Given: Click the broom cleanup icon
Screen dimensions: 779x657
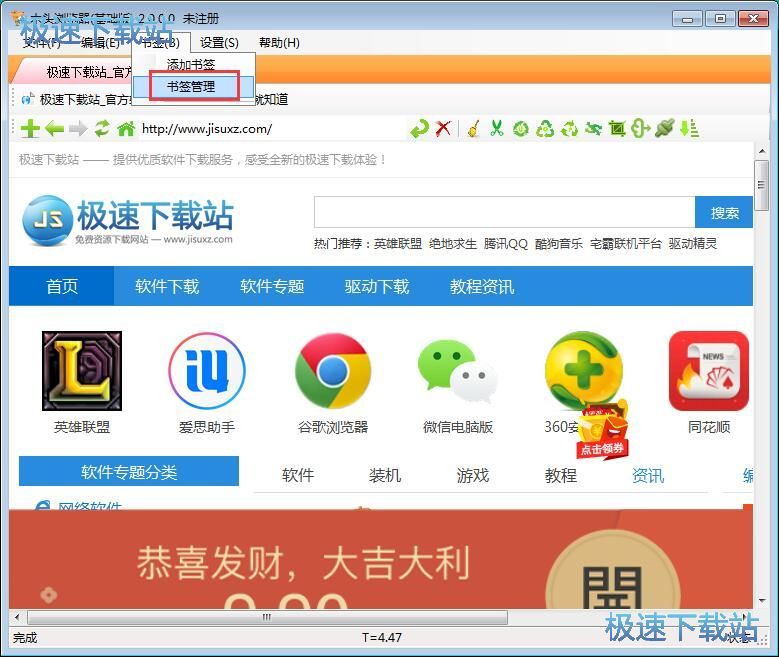Looking at the screenshot, I should [x=473, y=129].
